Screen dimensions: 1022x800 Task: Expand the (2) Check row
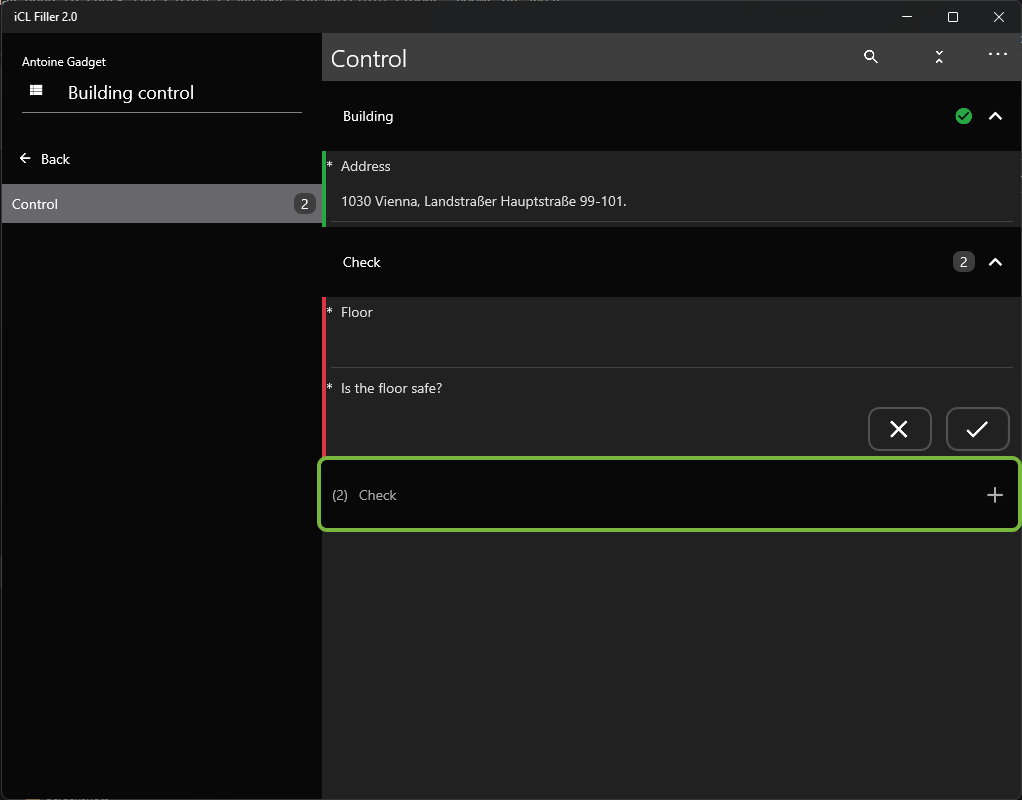[669, 495]
